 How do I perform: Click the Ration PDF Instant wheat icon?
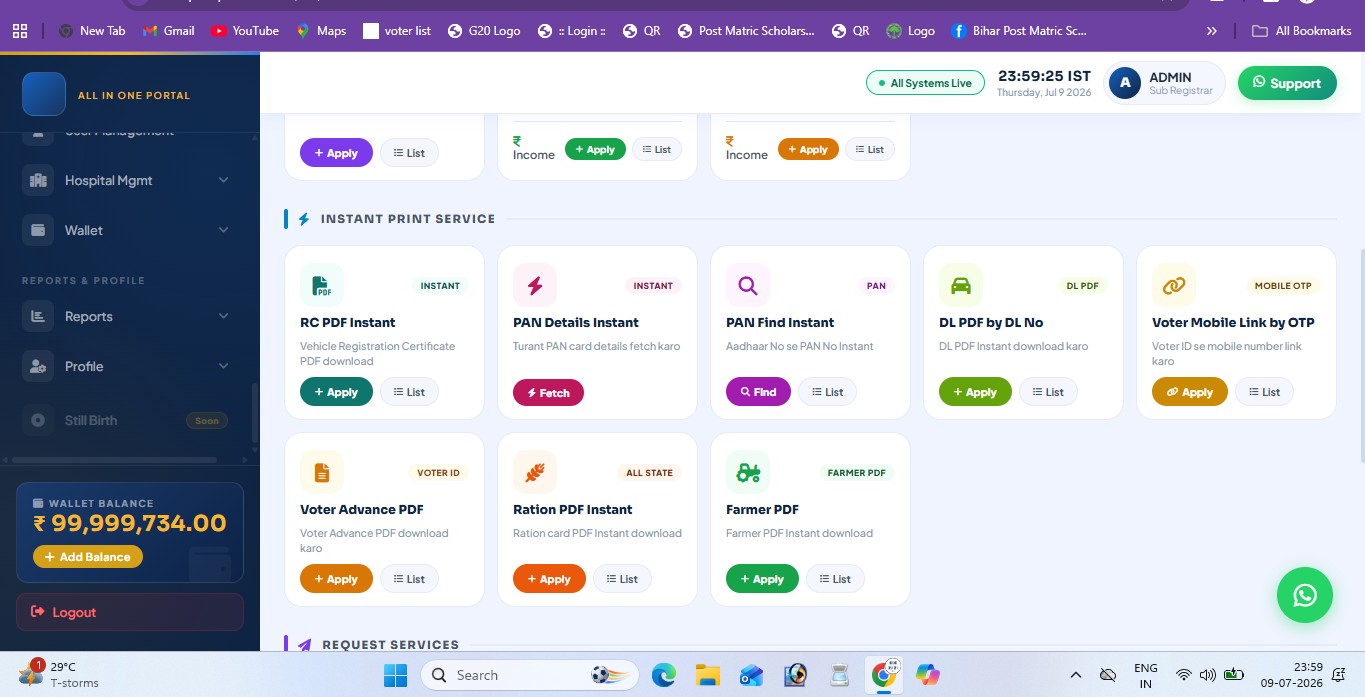[x=535, y=472]
